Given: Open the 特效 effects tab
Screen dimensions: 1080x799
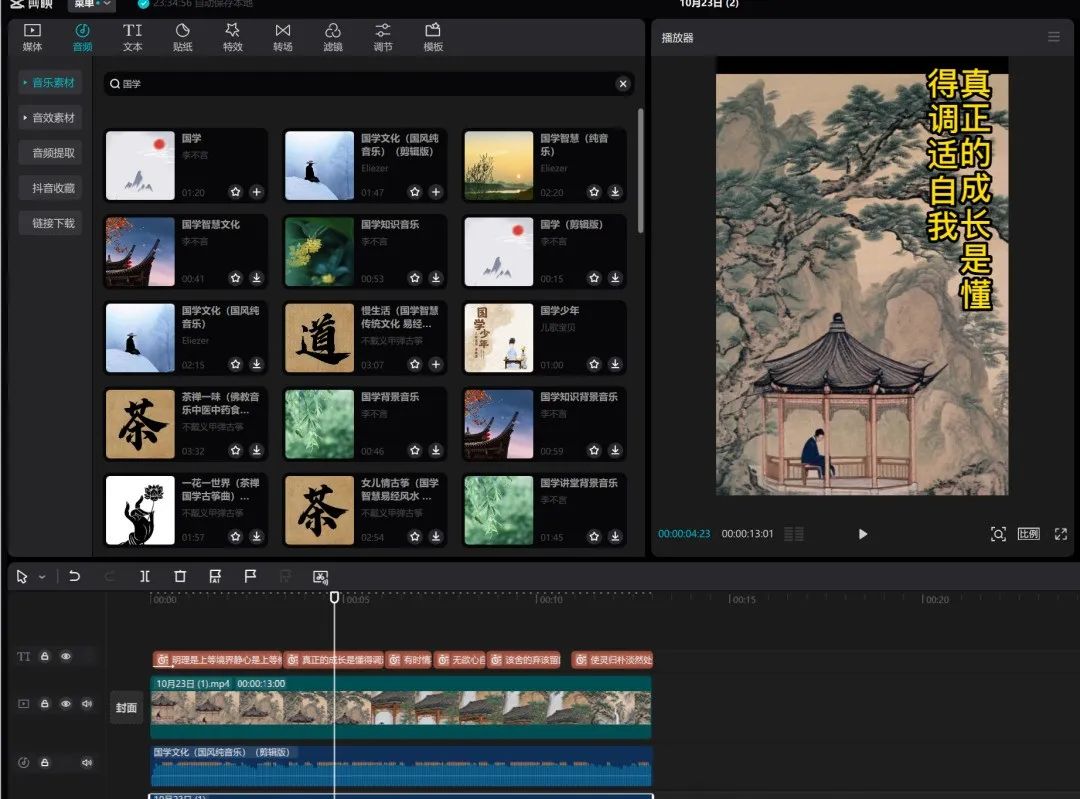Looking at the screenshot, I should tap(233, 37).
